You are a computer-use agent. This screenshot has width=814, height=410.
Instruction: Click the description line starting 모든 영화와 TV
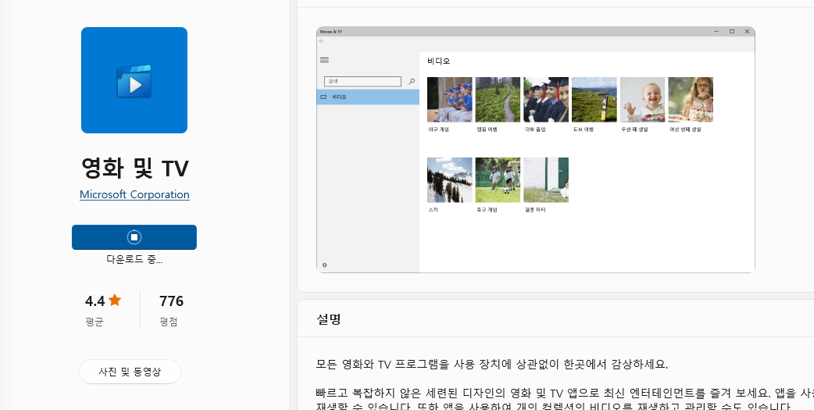492,364
